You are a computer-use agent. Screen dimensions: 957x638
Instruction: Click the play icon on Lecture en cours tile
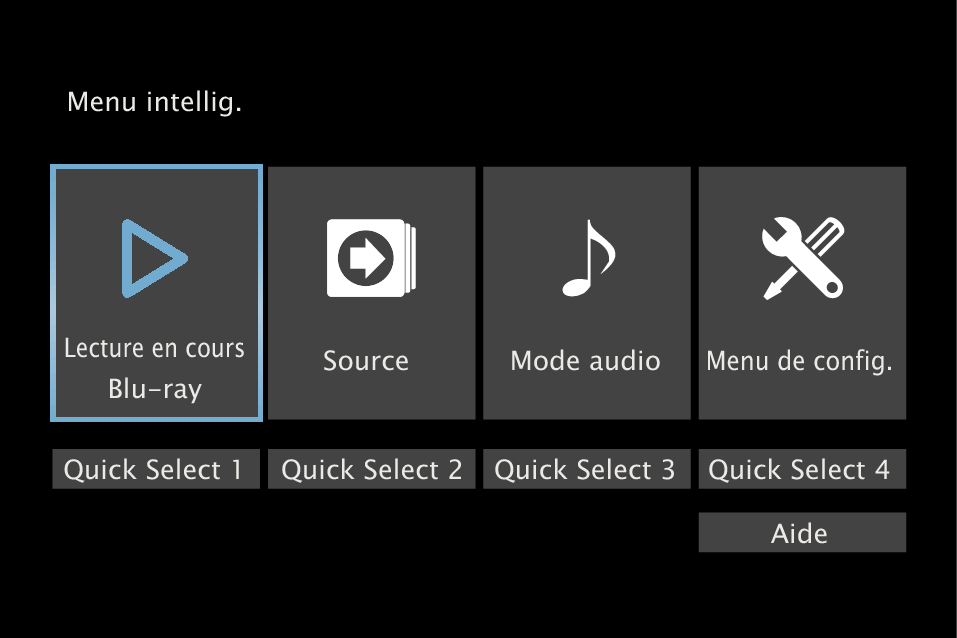[x=155, y=258]
